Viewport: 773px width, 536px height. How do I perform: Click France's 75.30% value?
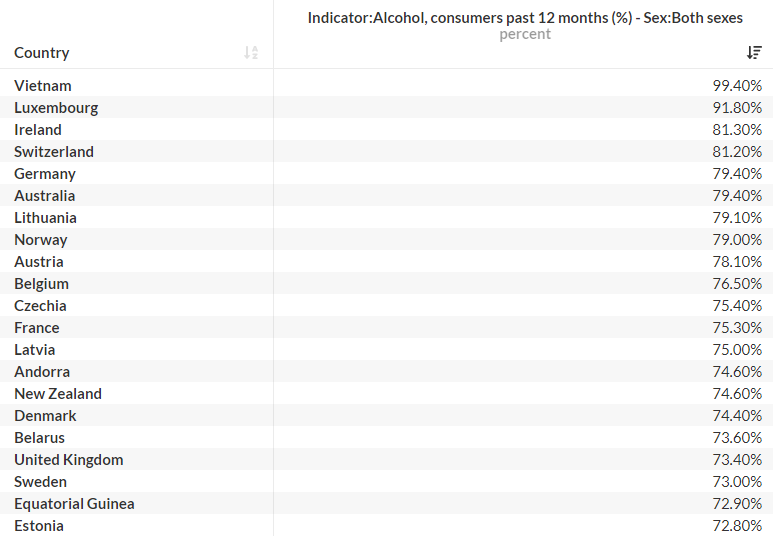[737, 327]
